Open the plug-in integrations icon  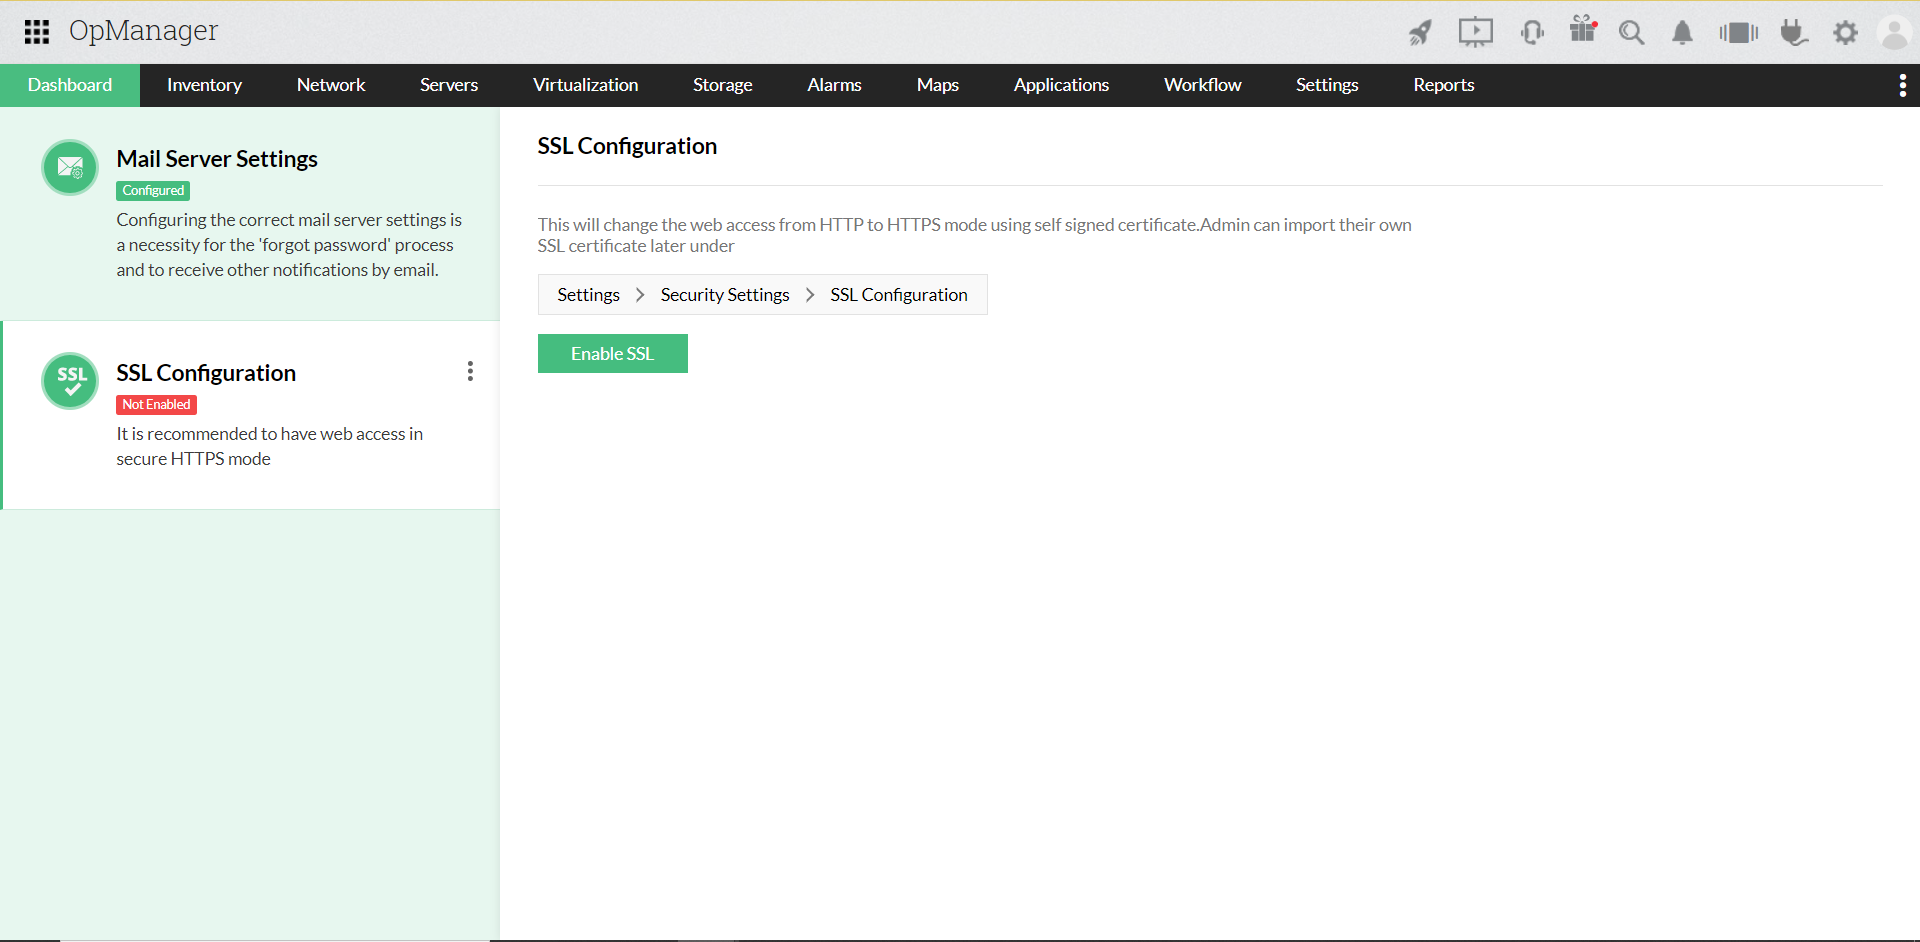[x=1793, y=32]
